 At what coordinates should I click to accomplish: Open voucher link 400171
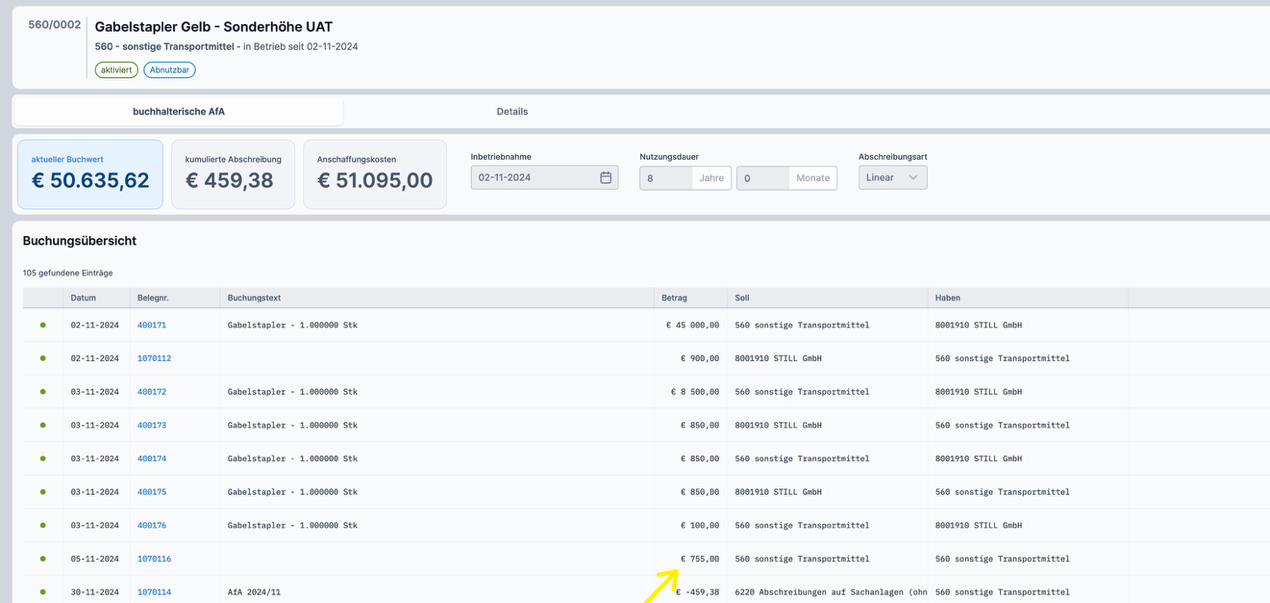[152, 325]
